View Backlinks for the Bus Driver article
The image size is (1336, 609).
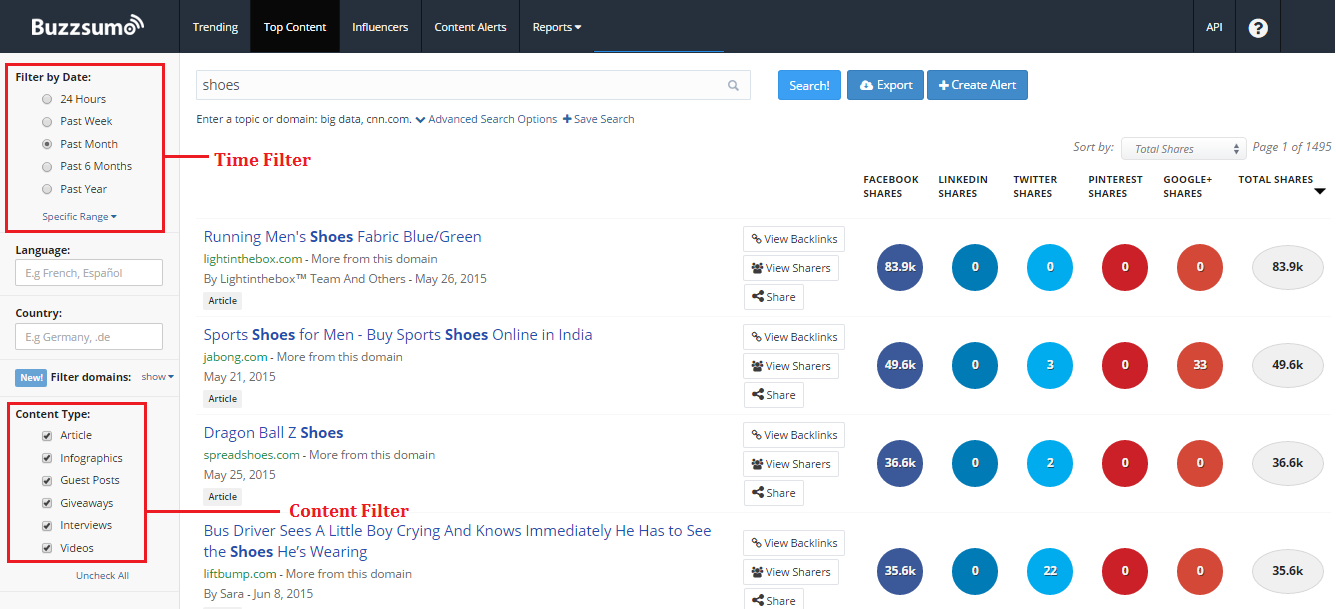click(x=794, y=543)
